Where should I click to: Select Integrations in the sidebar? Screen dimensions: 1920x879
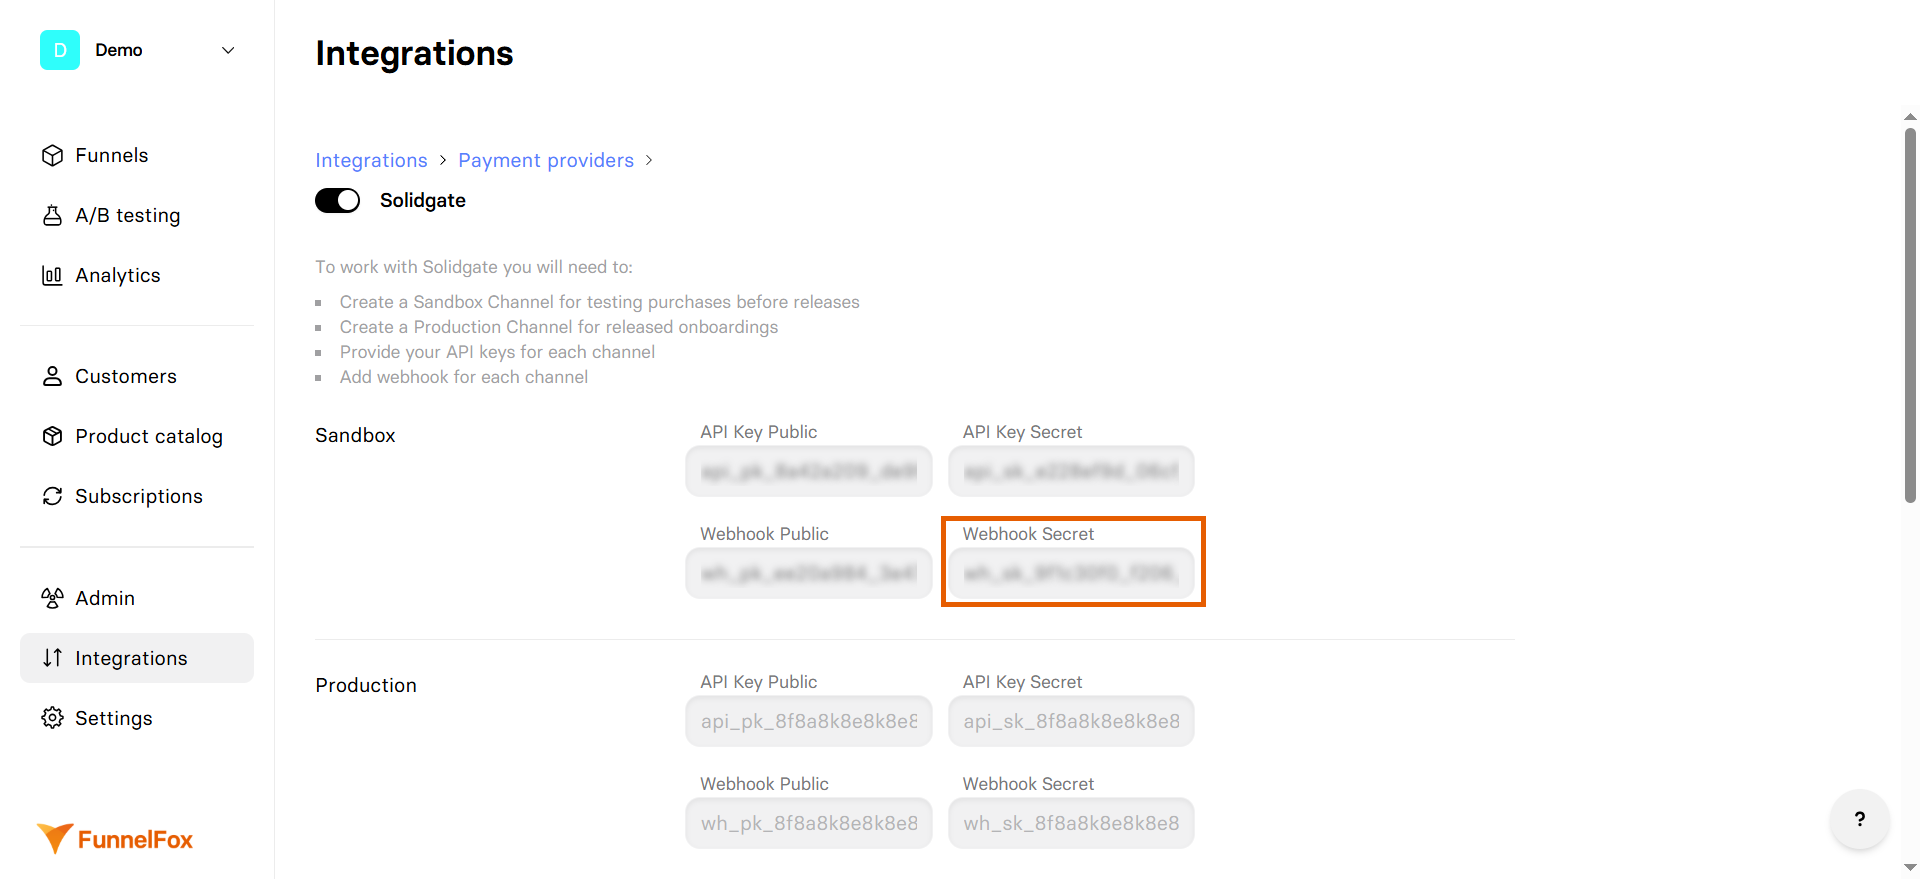point(137,658)
